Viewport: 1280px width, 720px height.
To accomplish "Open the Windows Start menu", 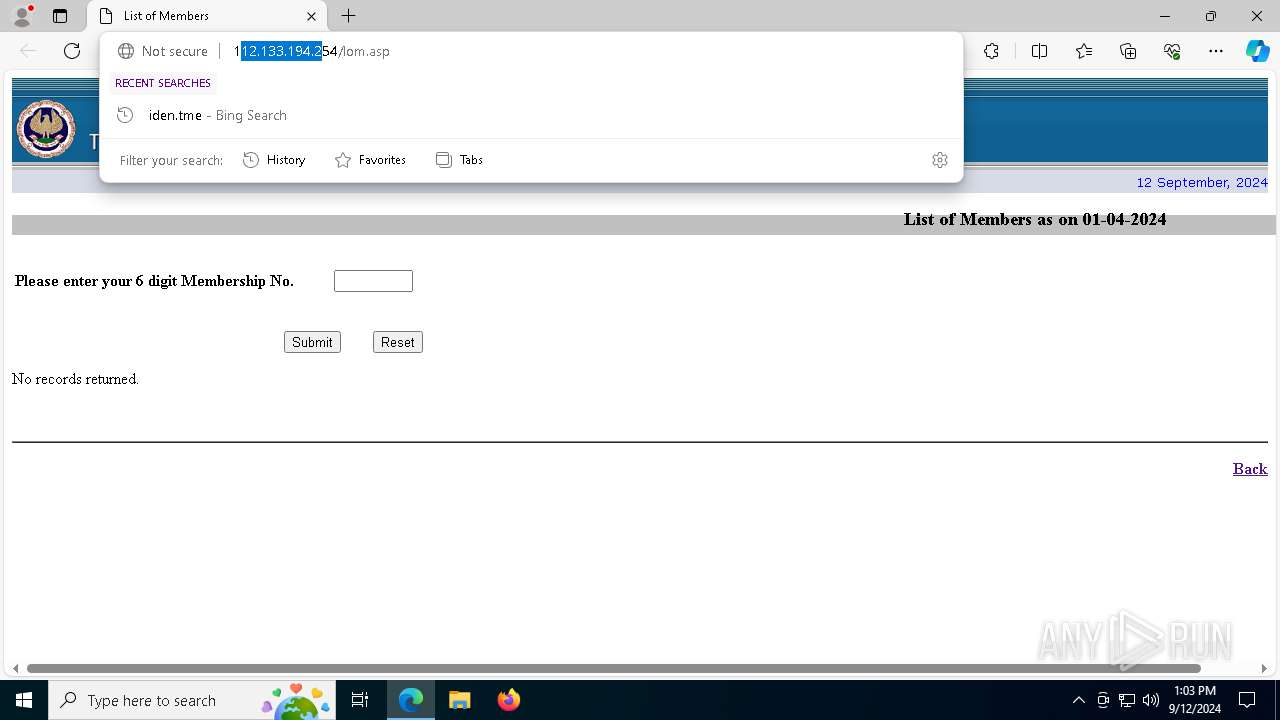I will pyautogui.click(x=24, y=700).
